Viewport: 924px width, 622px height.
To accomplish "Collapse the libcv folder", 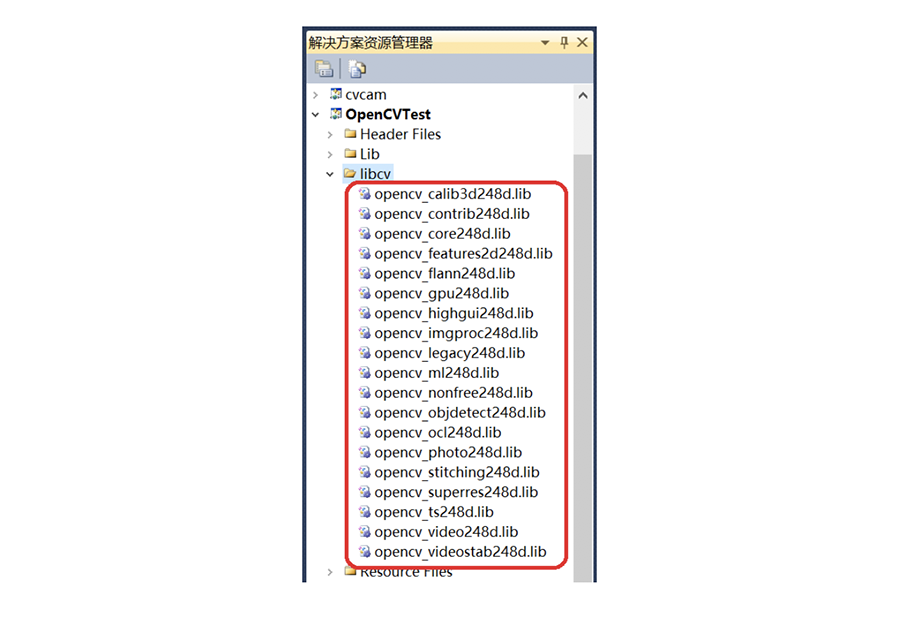I will click(x=330, y=174).
